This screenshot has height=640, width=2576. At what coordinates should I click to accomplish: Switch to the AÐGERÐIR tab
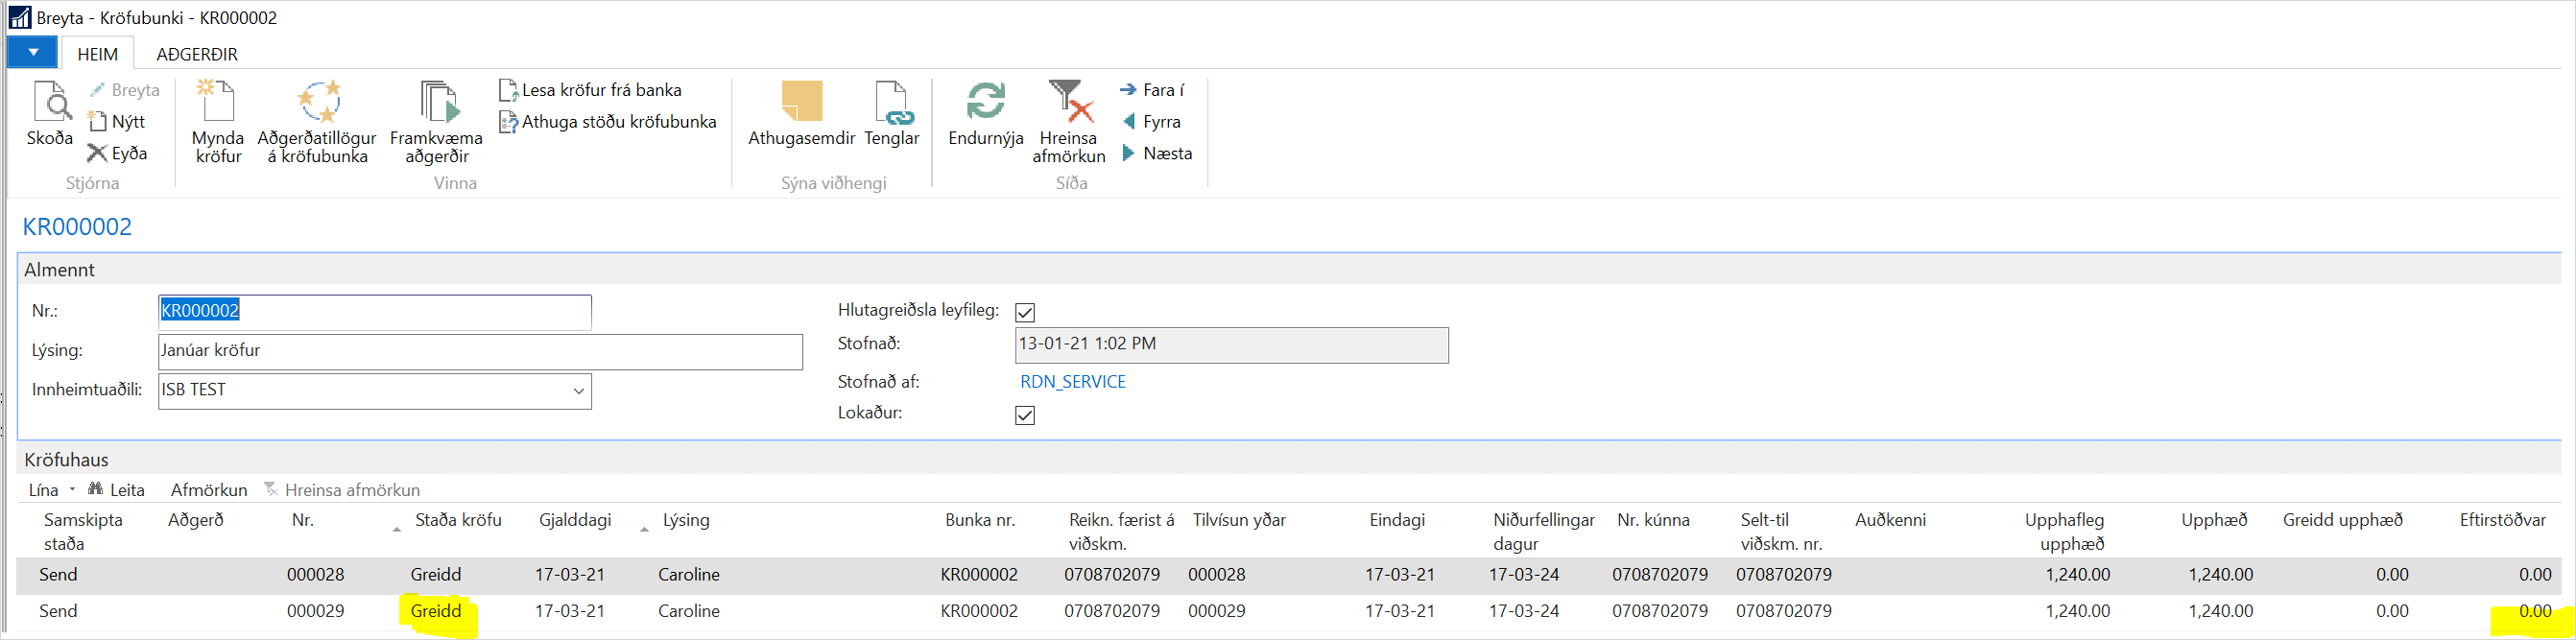point(197,54)
